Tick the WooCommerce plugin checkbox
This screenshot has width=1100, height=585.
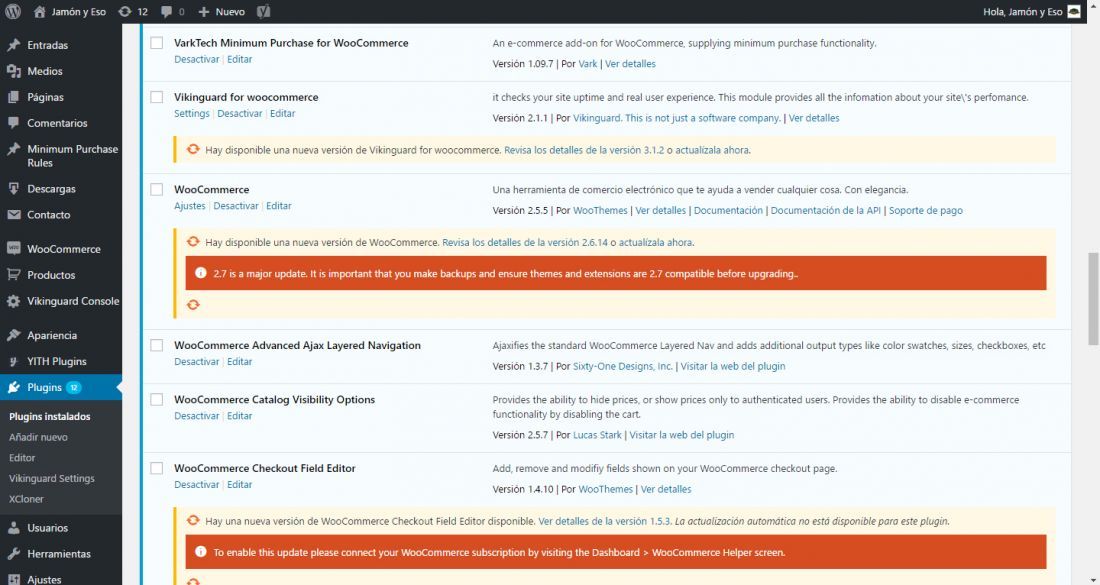(157, 189)
